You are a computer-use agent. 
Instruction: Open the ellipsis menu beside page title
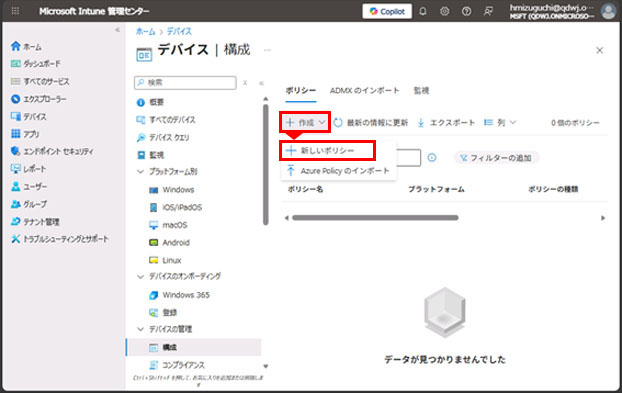tap(267, 50)
